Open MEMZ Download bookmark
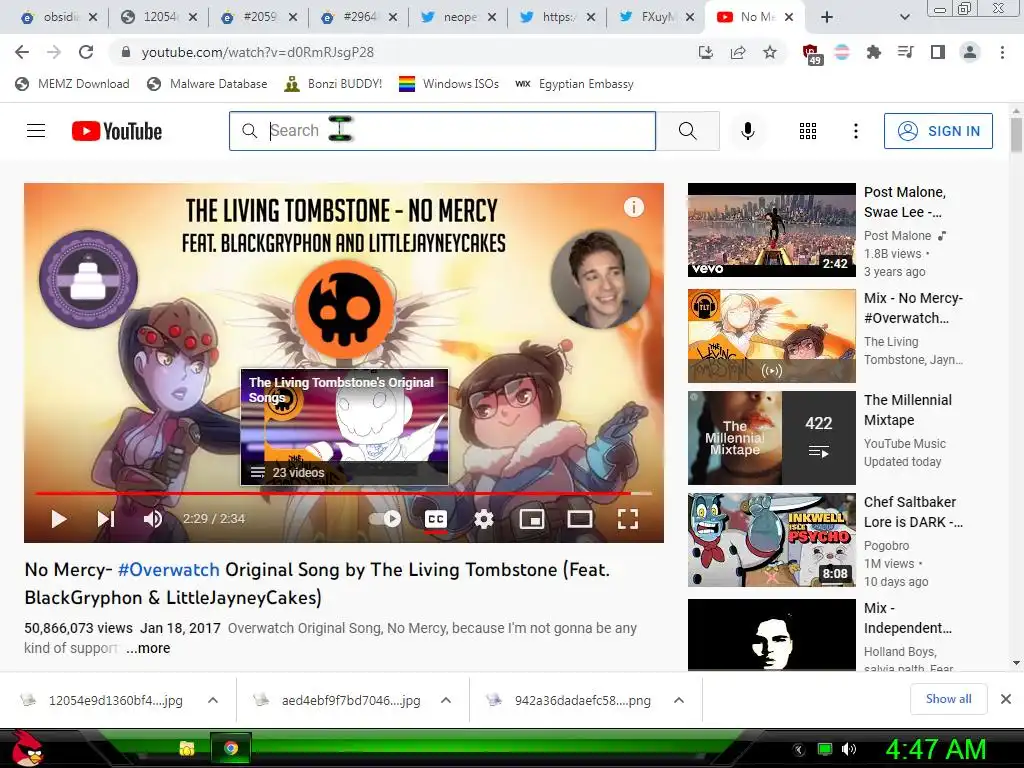 pyautogui.click(x=72, y=84)
